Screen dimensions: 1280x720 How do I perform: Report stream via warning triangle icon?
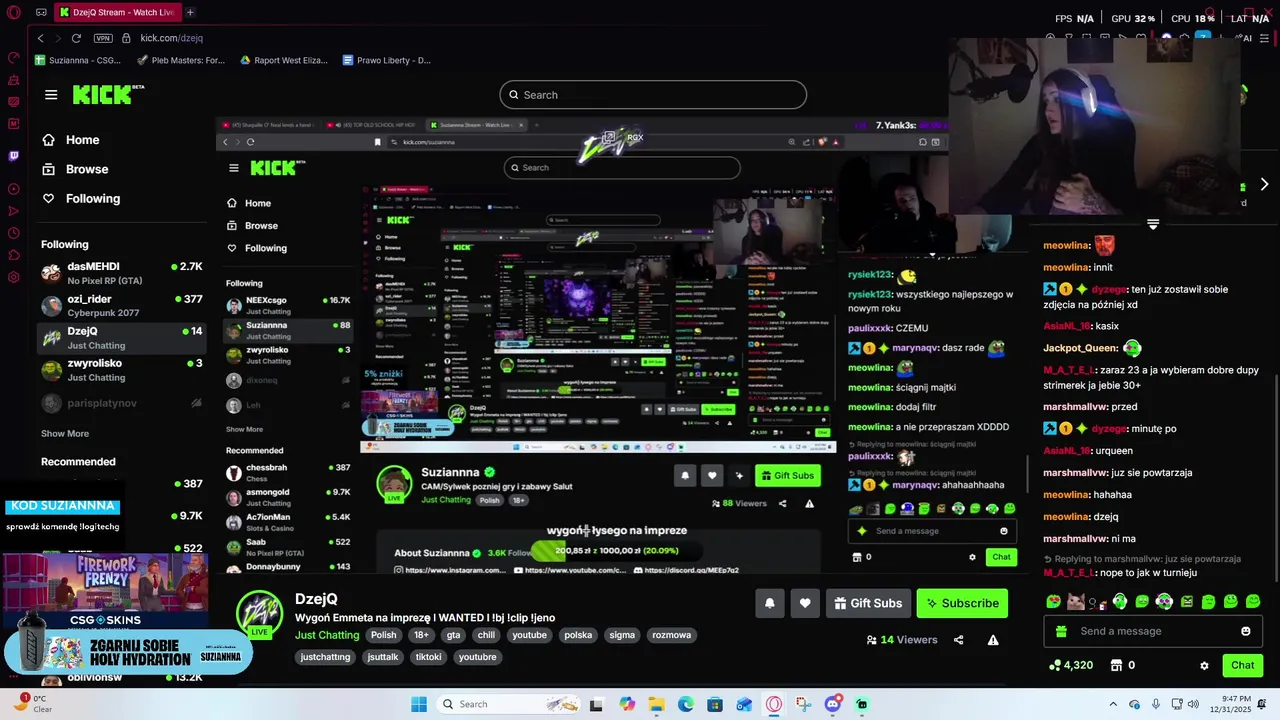coord(993,640)
